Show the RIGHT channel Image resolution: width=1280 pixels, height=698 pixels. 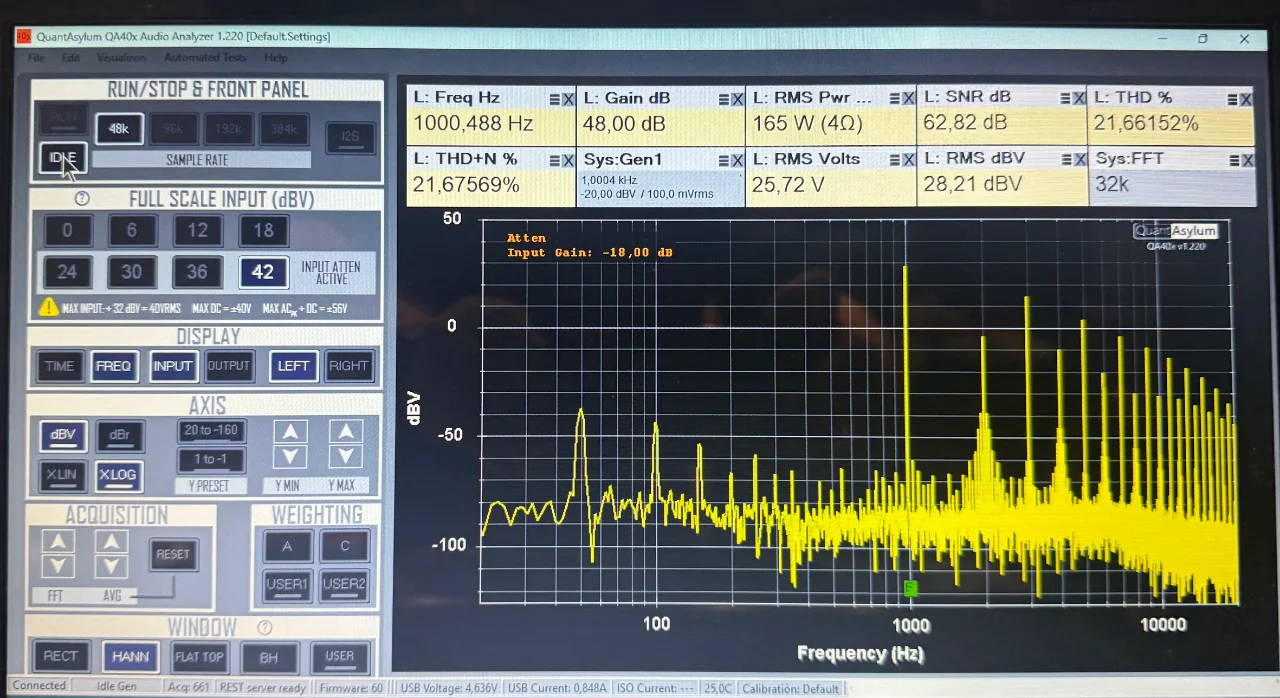click(349, 366)
